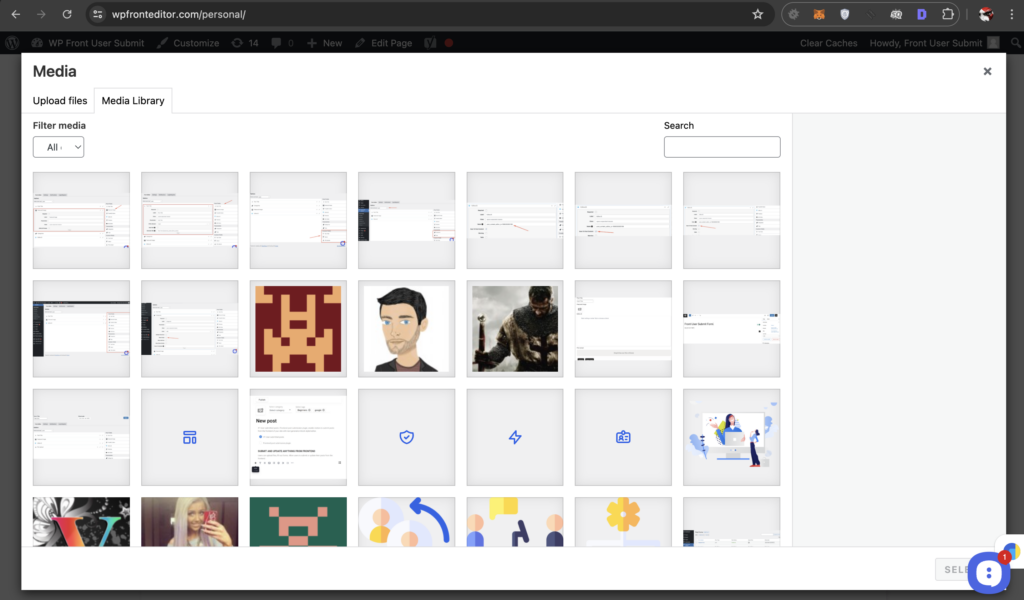Choose the armored knight photo
This screenshot has height=600, width=1024.
pyautogui.click(x=515, y=328)
